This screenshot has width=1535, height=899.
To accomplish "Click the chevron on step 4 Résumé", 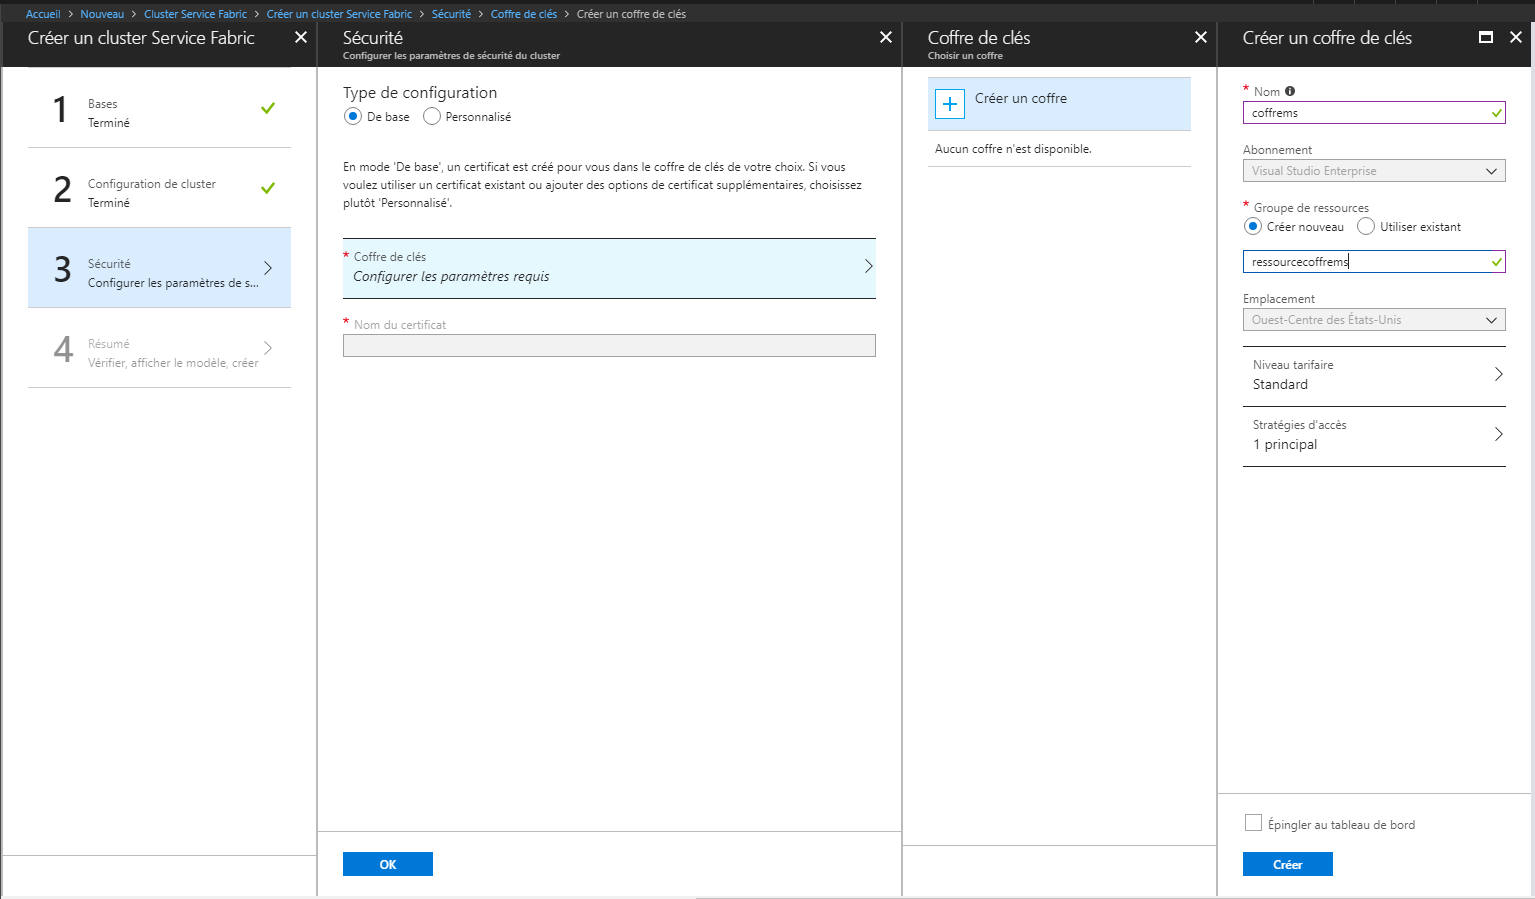I will click(268, 348).
